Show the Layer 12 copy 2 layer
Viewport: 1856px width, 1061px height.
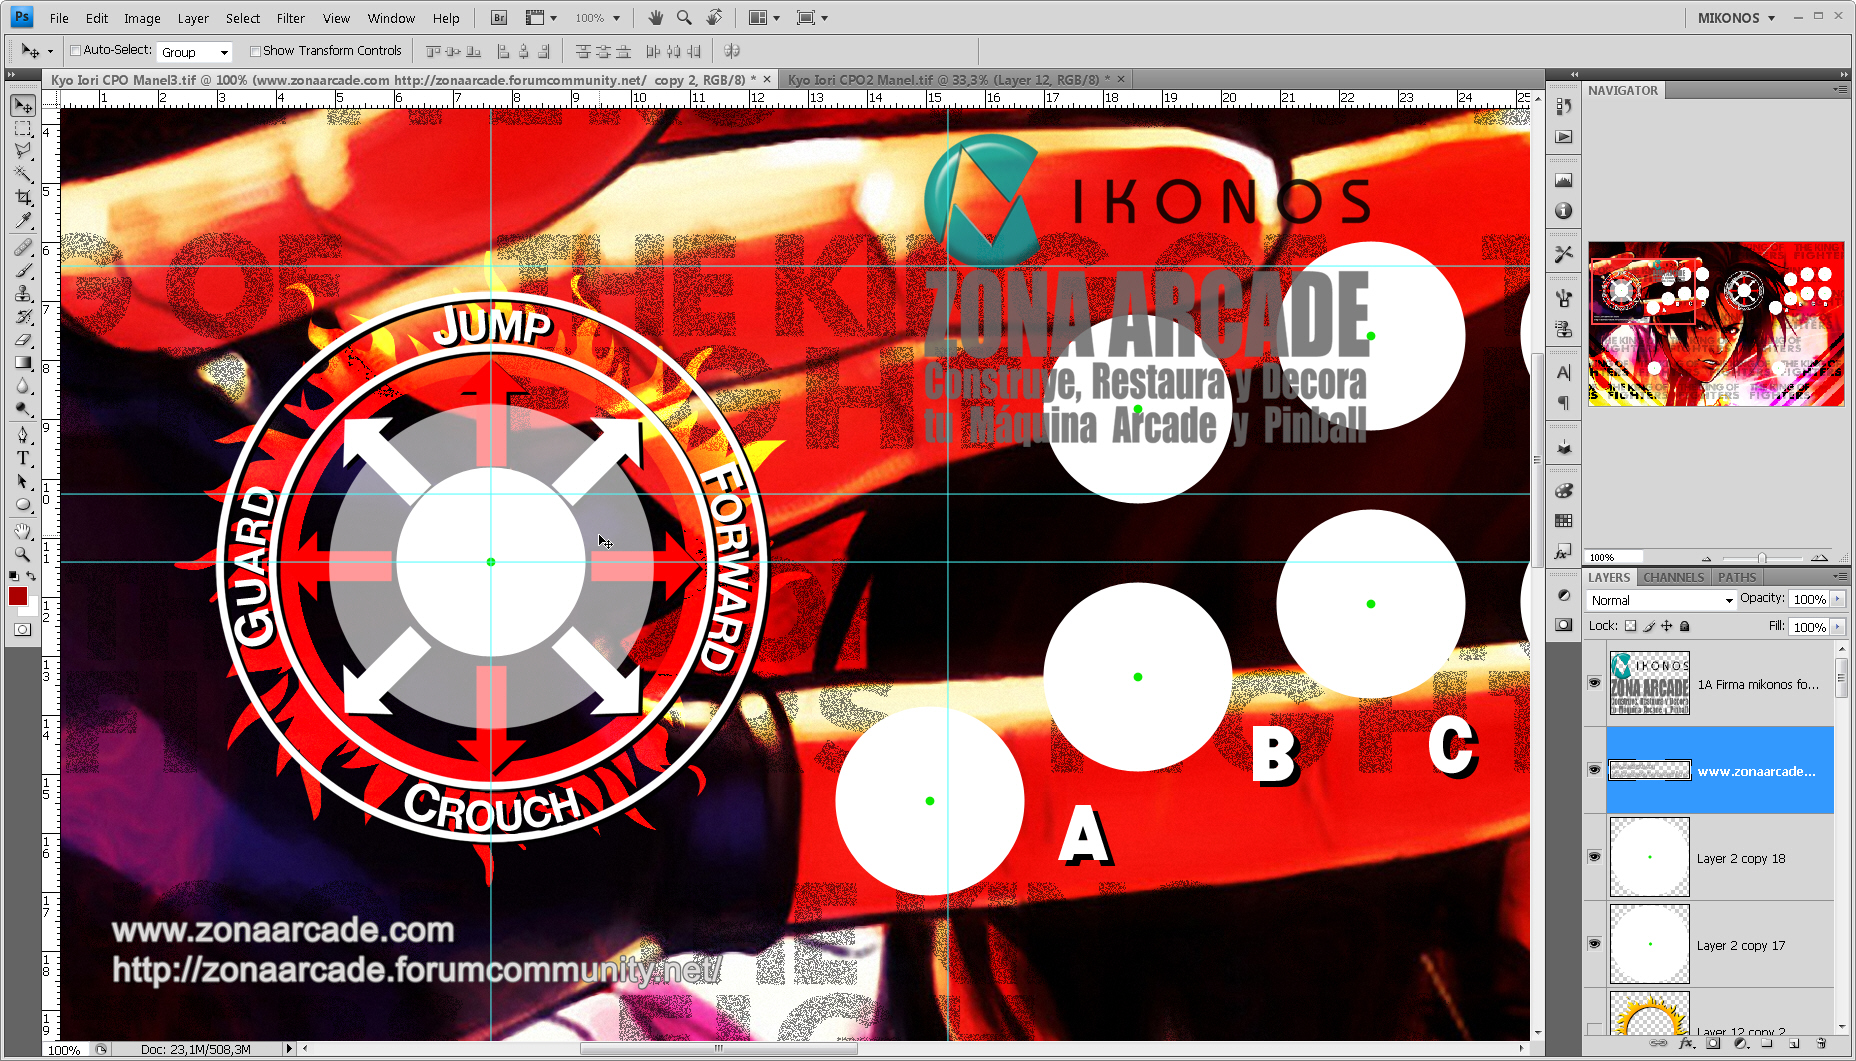1594,1027
